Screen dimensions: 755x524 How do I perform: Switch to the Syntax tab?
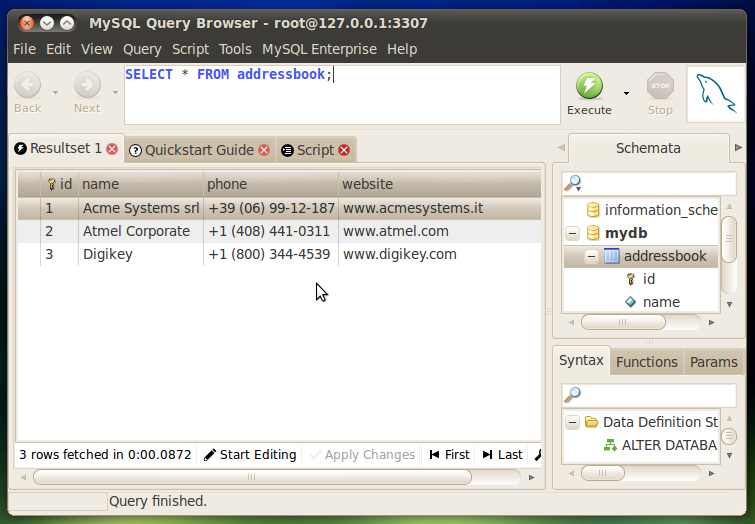tap(581, 360)
